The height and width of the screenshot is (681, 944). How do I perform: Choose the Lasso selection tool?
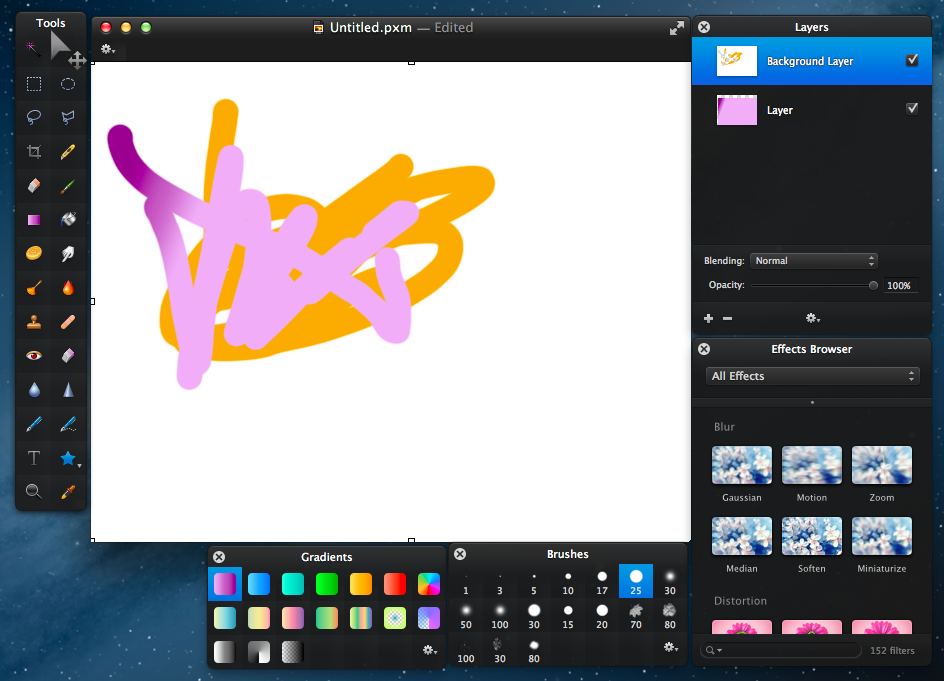(34, 118)
